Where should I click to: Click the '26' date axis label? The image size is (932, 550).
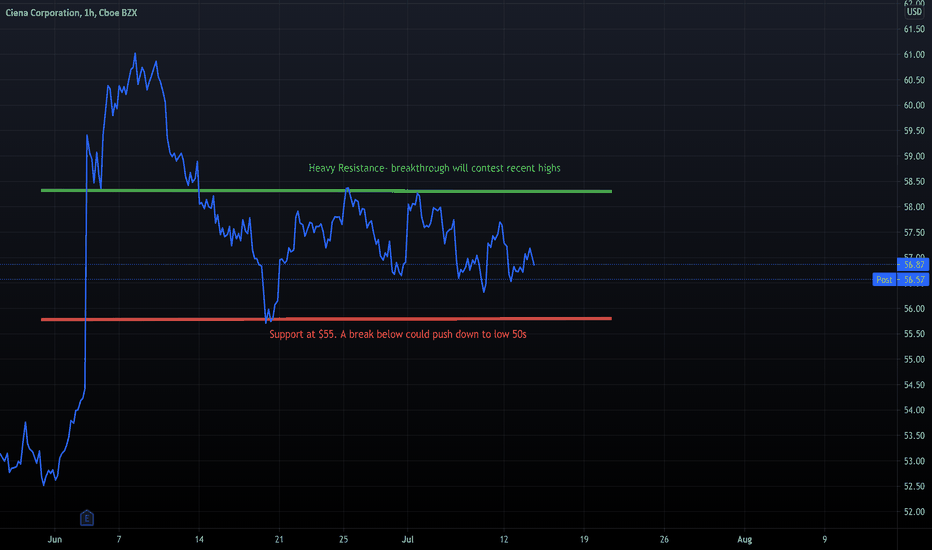(664, 539)
